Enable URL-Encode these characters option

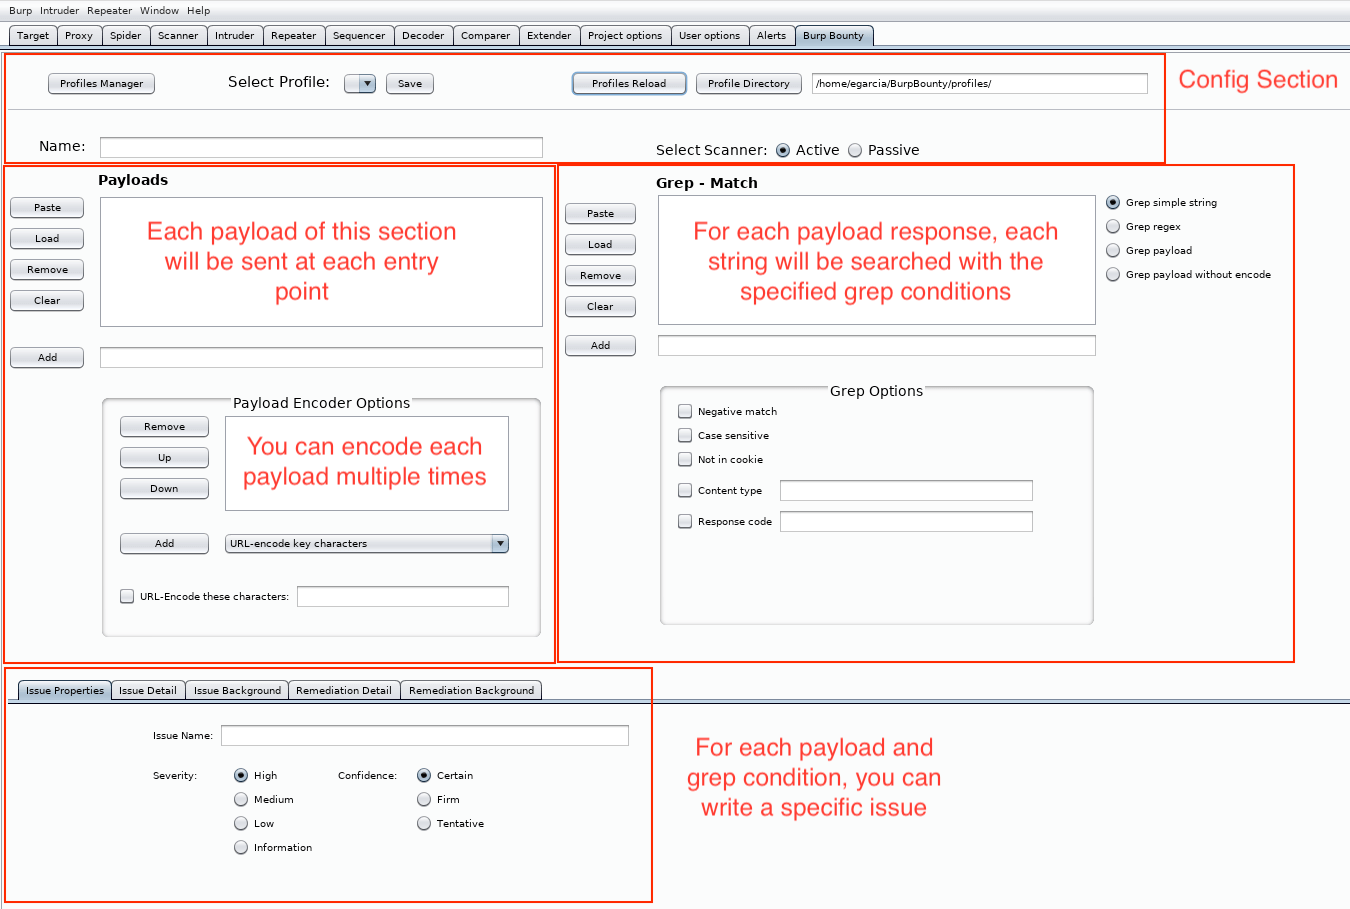(127, 596)
